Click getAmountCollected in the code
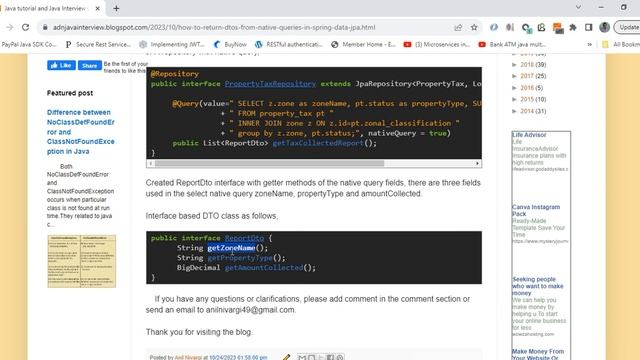 tap(264, 268)
